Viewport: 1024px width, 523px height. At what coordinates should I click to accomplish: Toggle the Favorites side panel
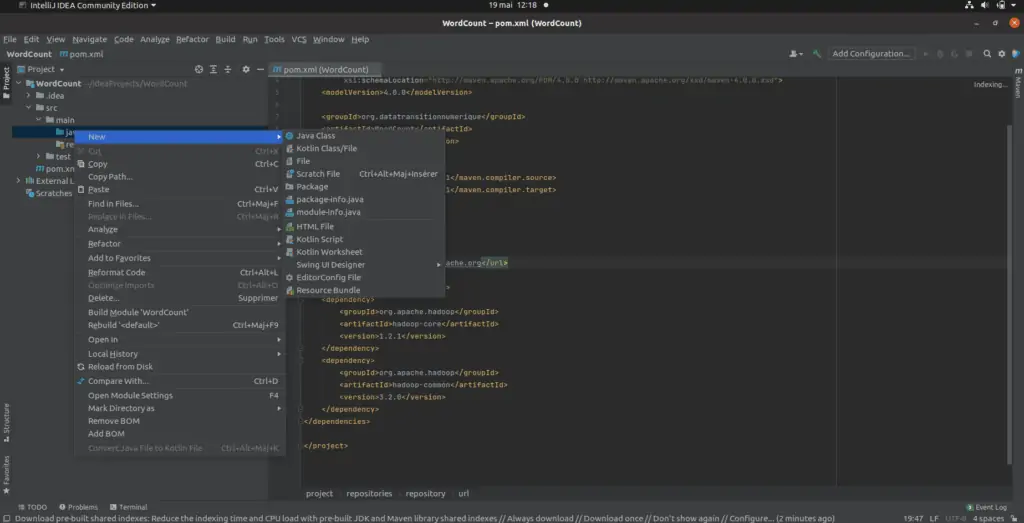[6, 474]
